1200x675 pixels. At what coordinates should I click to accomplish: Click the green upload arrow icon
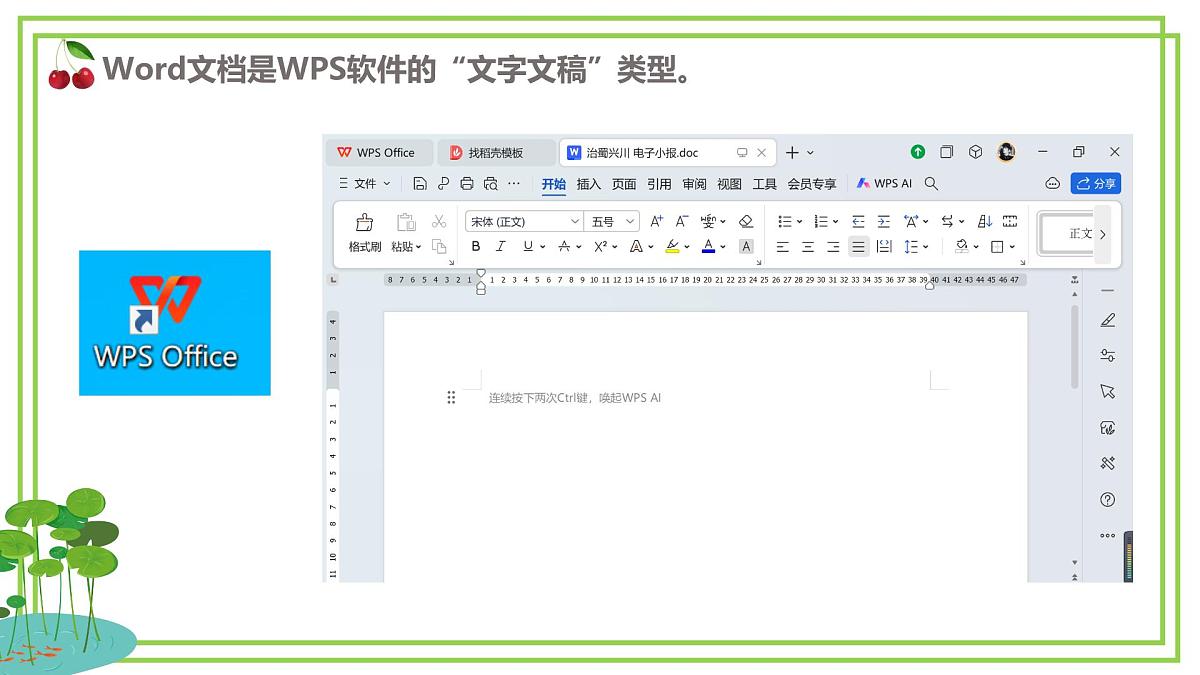click(x=918, y=152)
